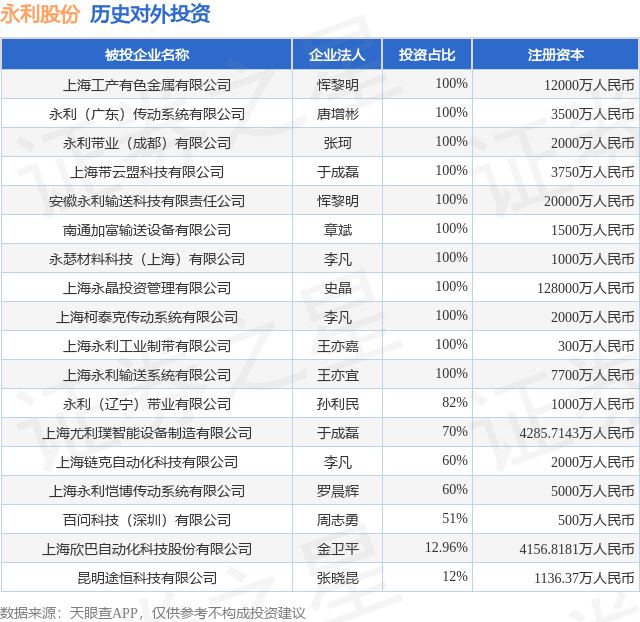The image size is (640, 622).
Task: Click legal person 王亦宜
Action: click(338, 375)
